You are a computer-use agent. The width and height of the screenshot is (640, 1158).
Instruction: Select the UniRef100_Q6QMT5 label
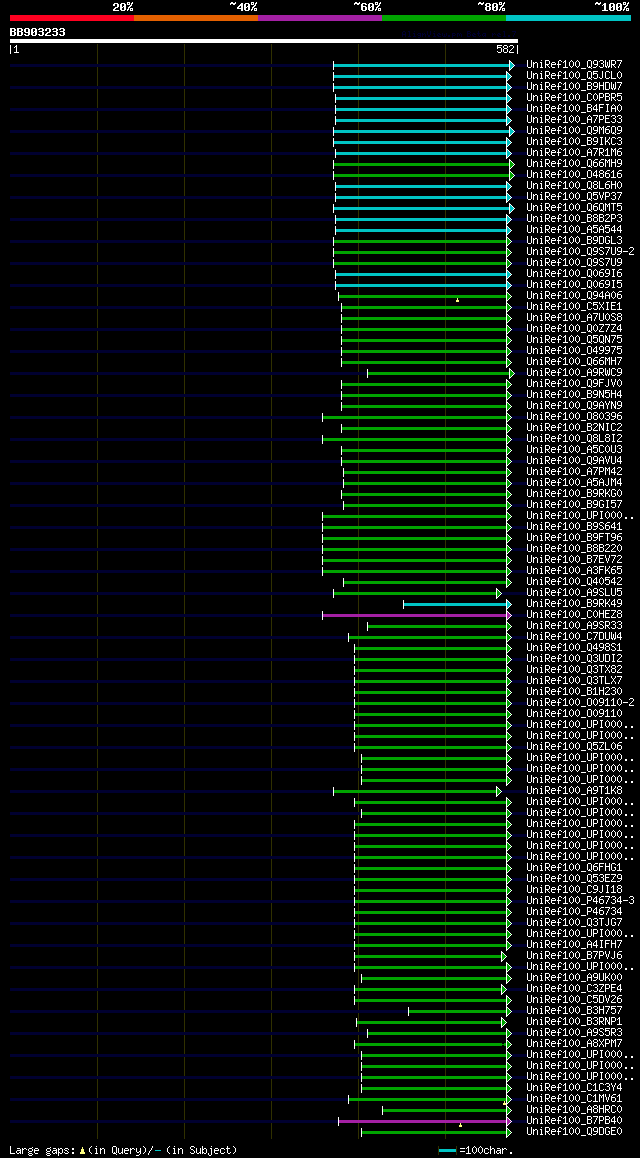[x=574, y=208]
